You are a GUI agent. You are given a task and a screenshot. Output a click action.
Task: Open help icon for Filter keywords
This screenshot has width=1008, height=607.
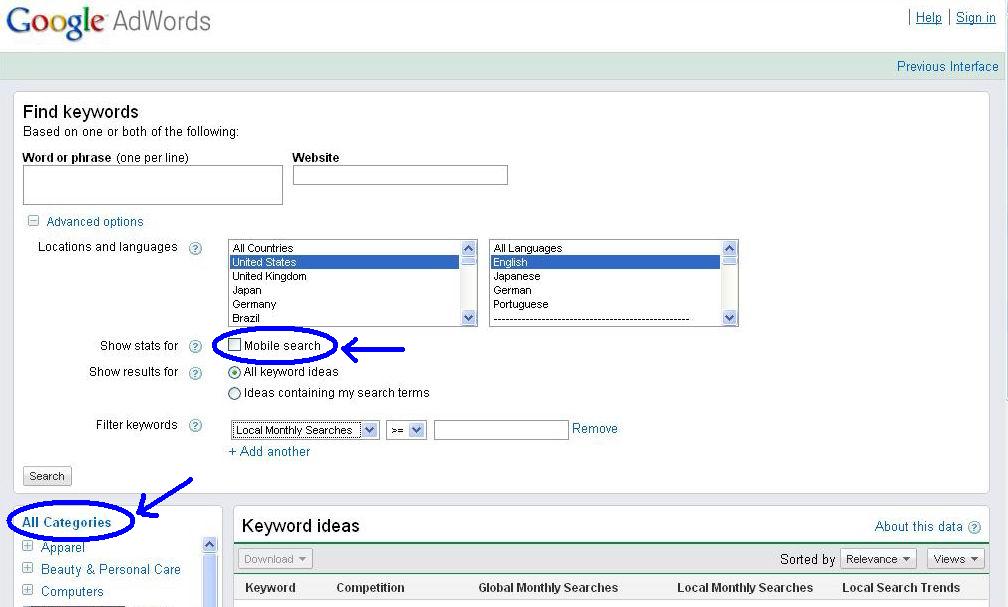pyautogui.click(x=195, y=425)
